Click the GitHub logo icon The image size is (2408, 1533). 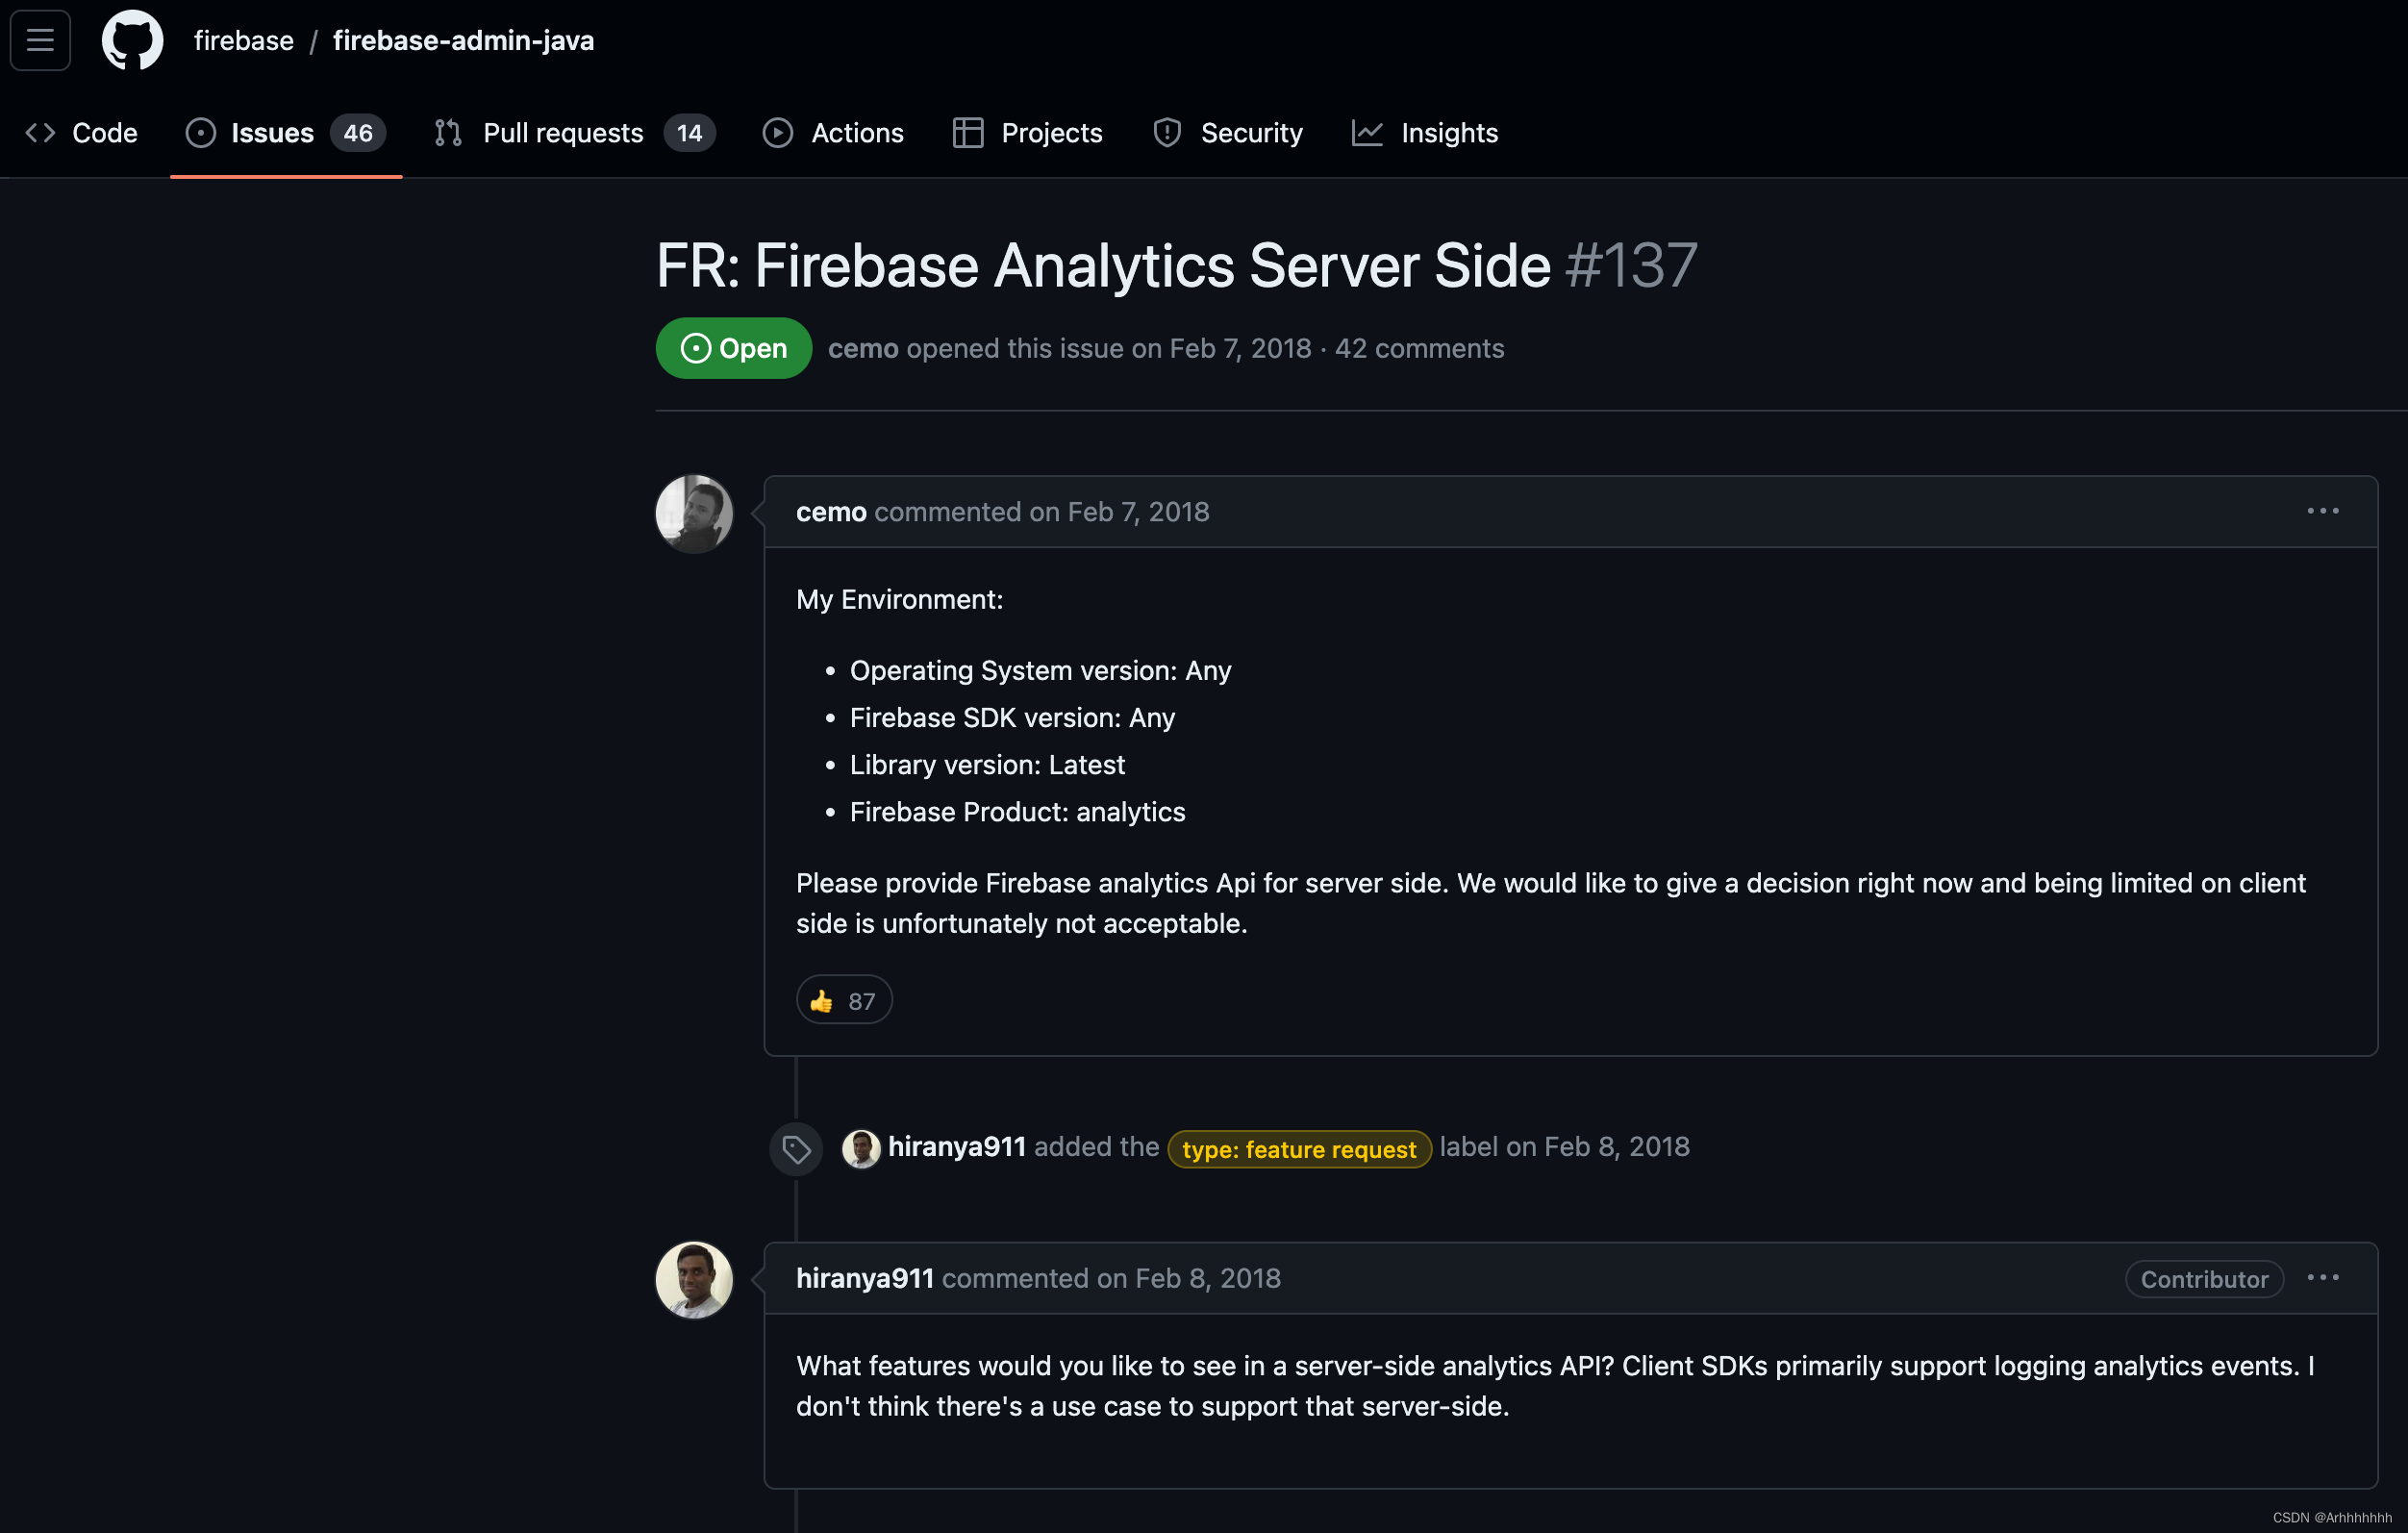(x=132, y=41)
